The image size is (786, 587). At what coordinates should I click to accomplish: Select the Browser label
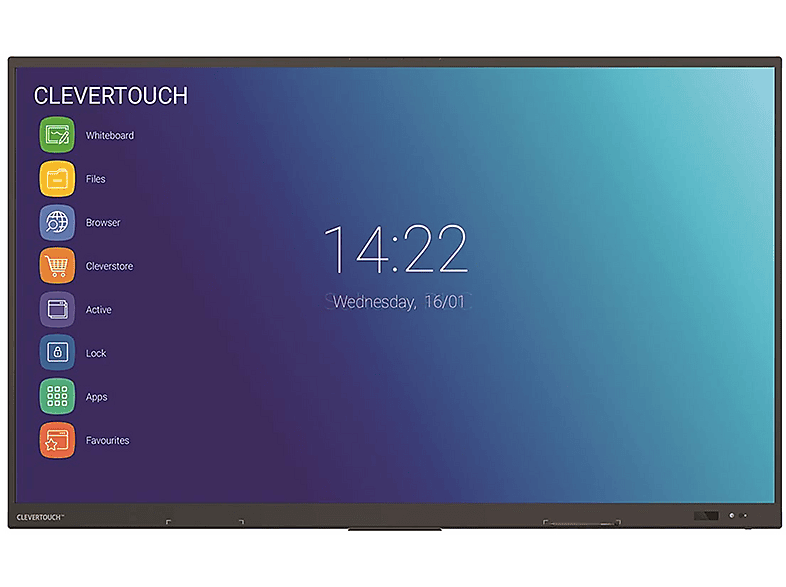103,223
